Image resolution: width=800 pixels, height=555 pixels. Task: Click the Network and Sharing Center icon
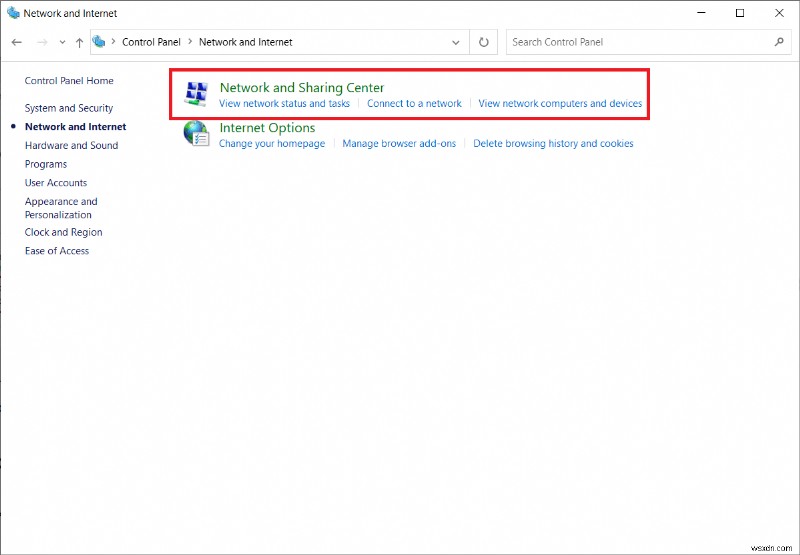tap(196, 94)
